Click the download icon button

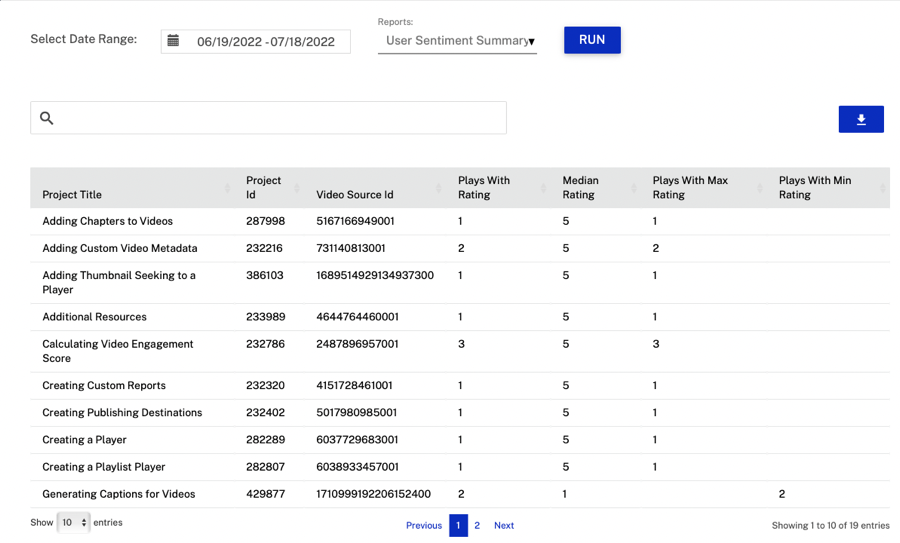861,119
